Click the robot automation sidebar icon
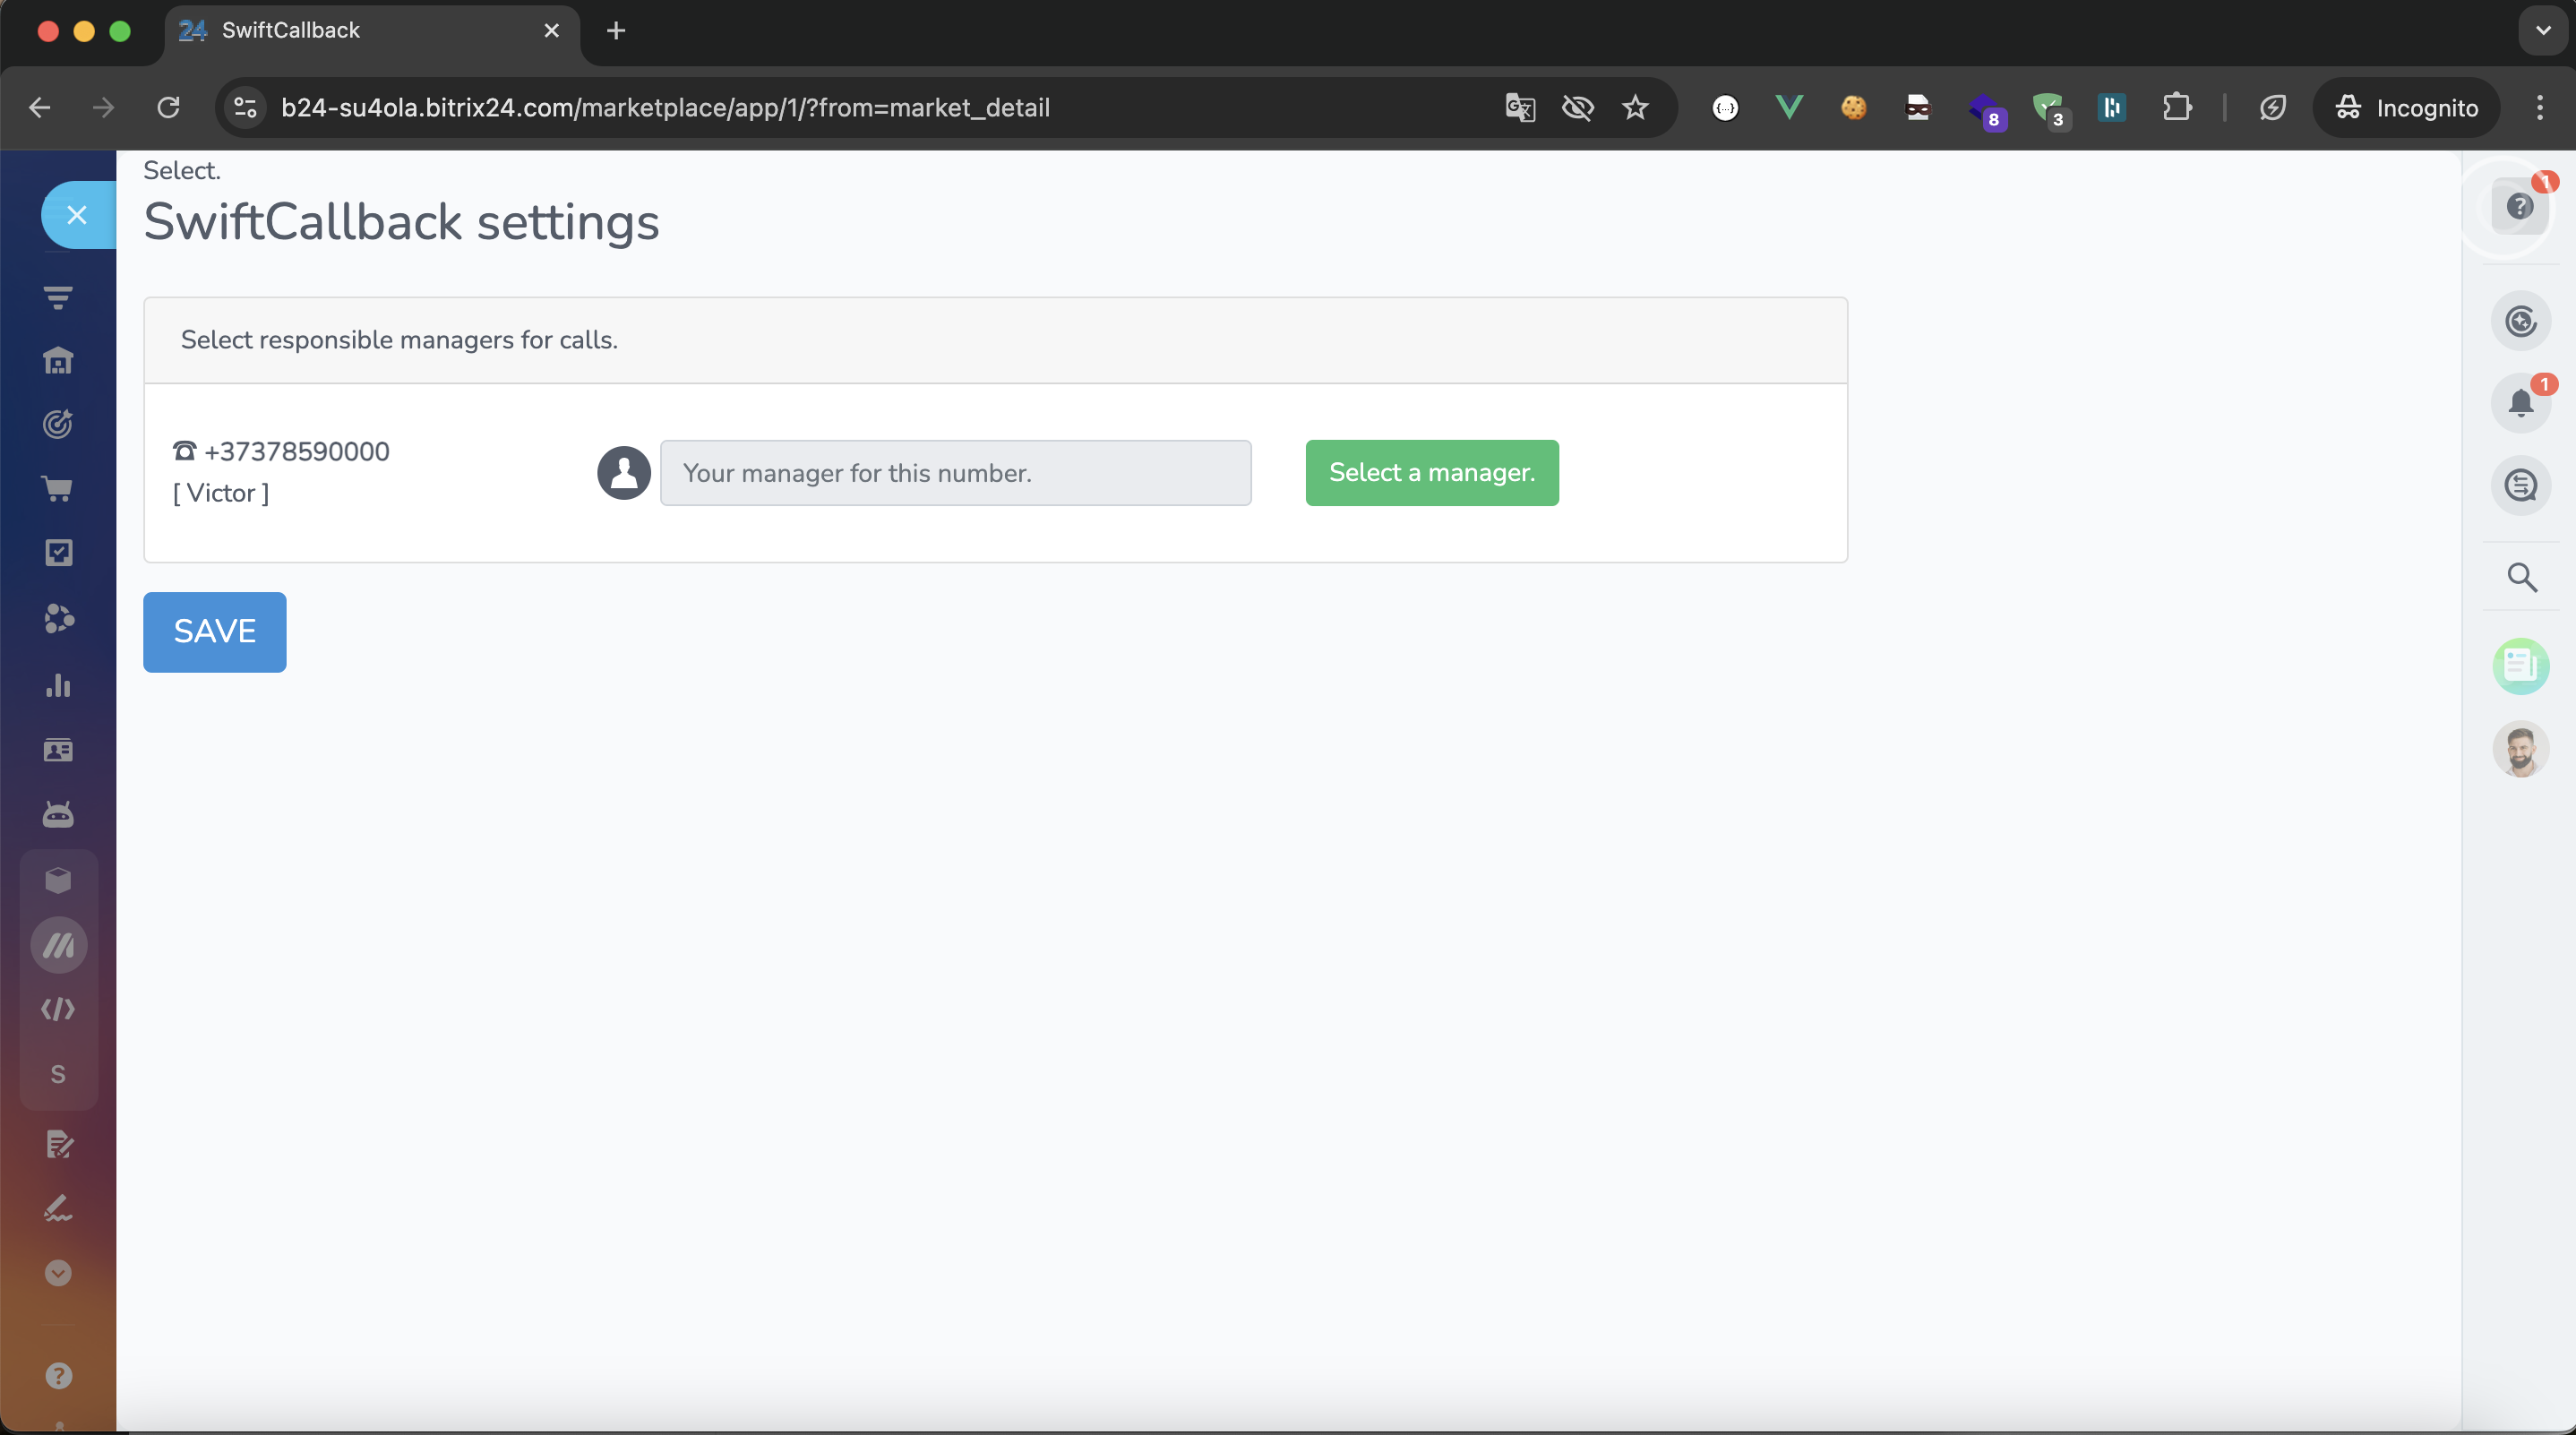The width and height of the screenshot is (2576, 1435). tap(58, 815)
